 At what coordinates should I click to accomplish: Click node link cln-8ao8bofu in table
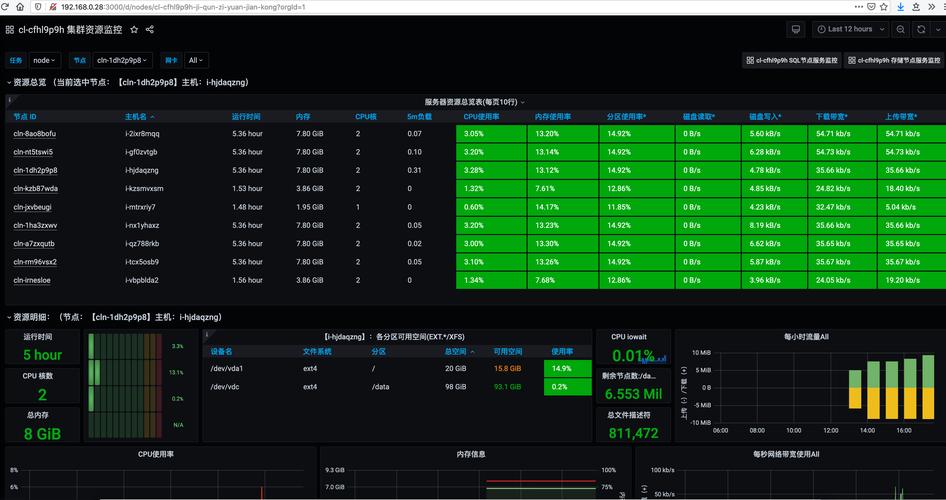(x=35, y=134)
